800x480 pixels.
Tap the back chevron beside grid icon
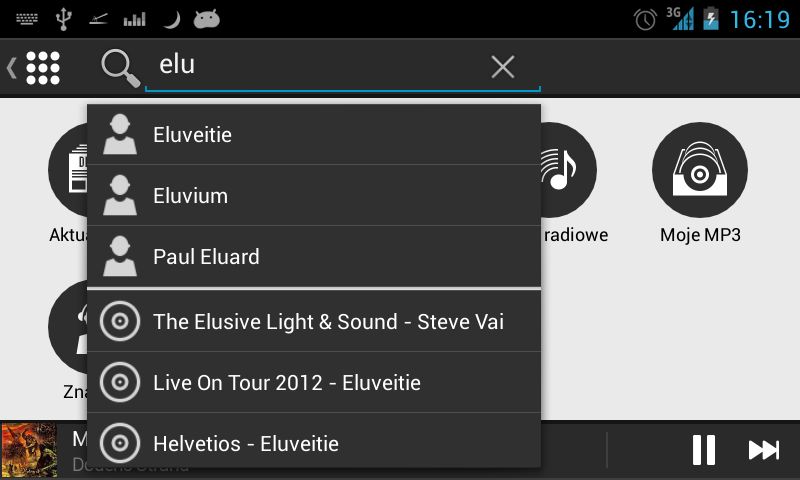12,67
